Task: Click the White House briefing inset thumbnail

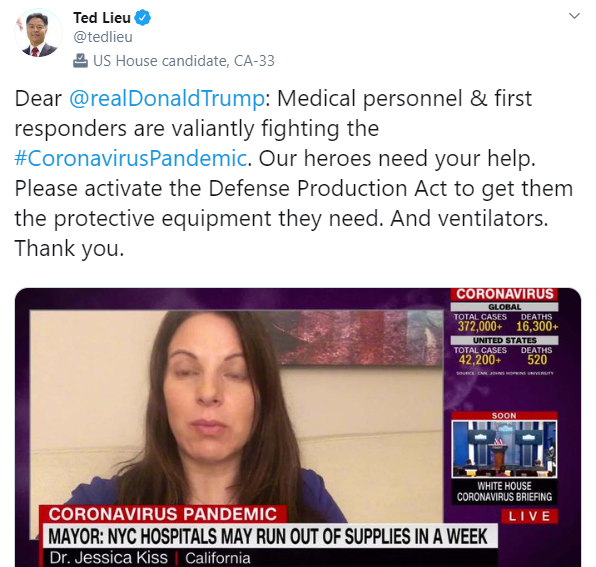Action: click(504, 449)
